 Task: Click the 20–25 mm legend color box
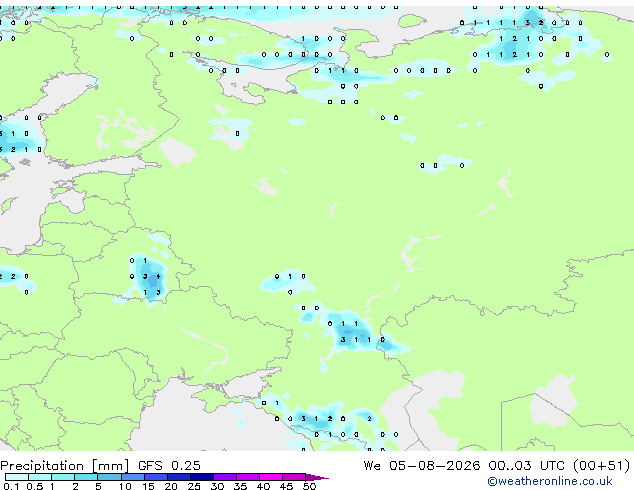[x=179, y=477]
